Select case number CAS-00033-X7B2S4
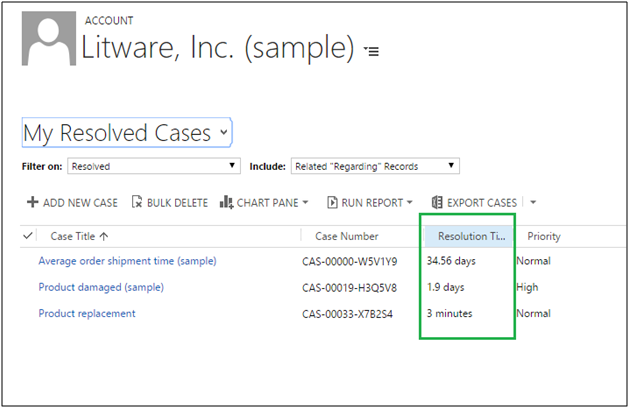The height and width of the screenshot is (408, 630). click(348, 314)
